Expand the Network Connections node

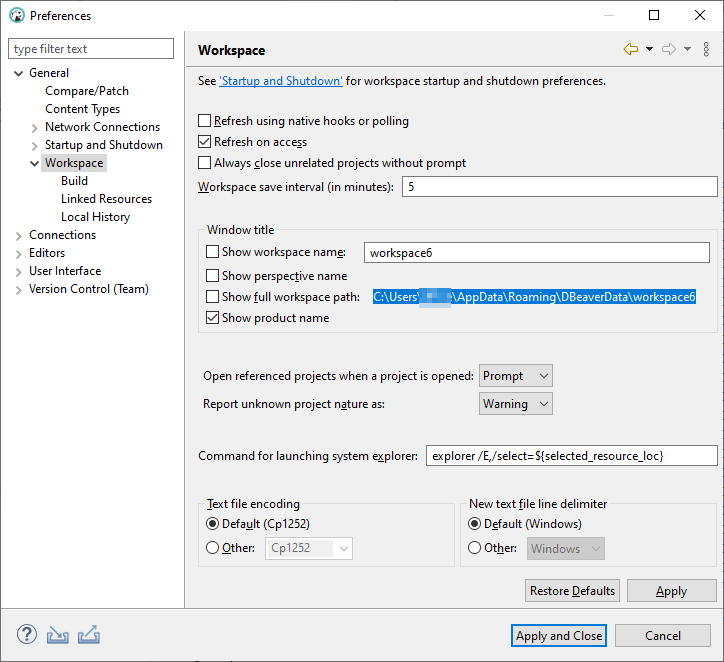coord(35,128)
